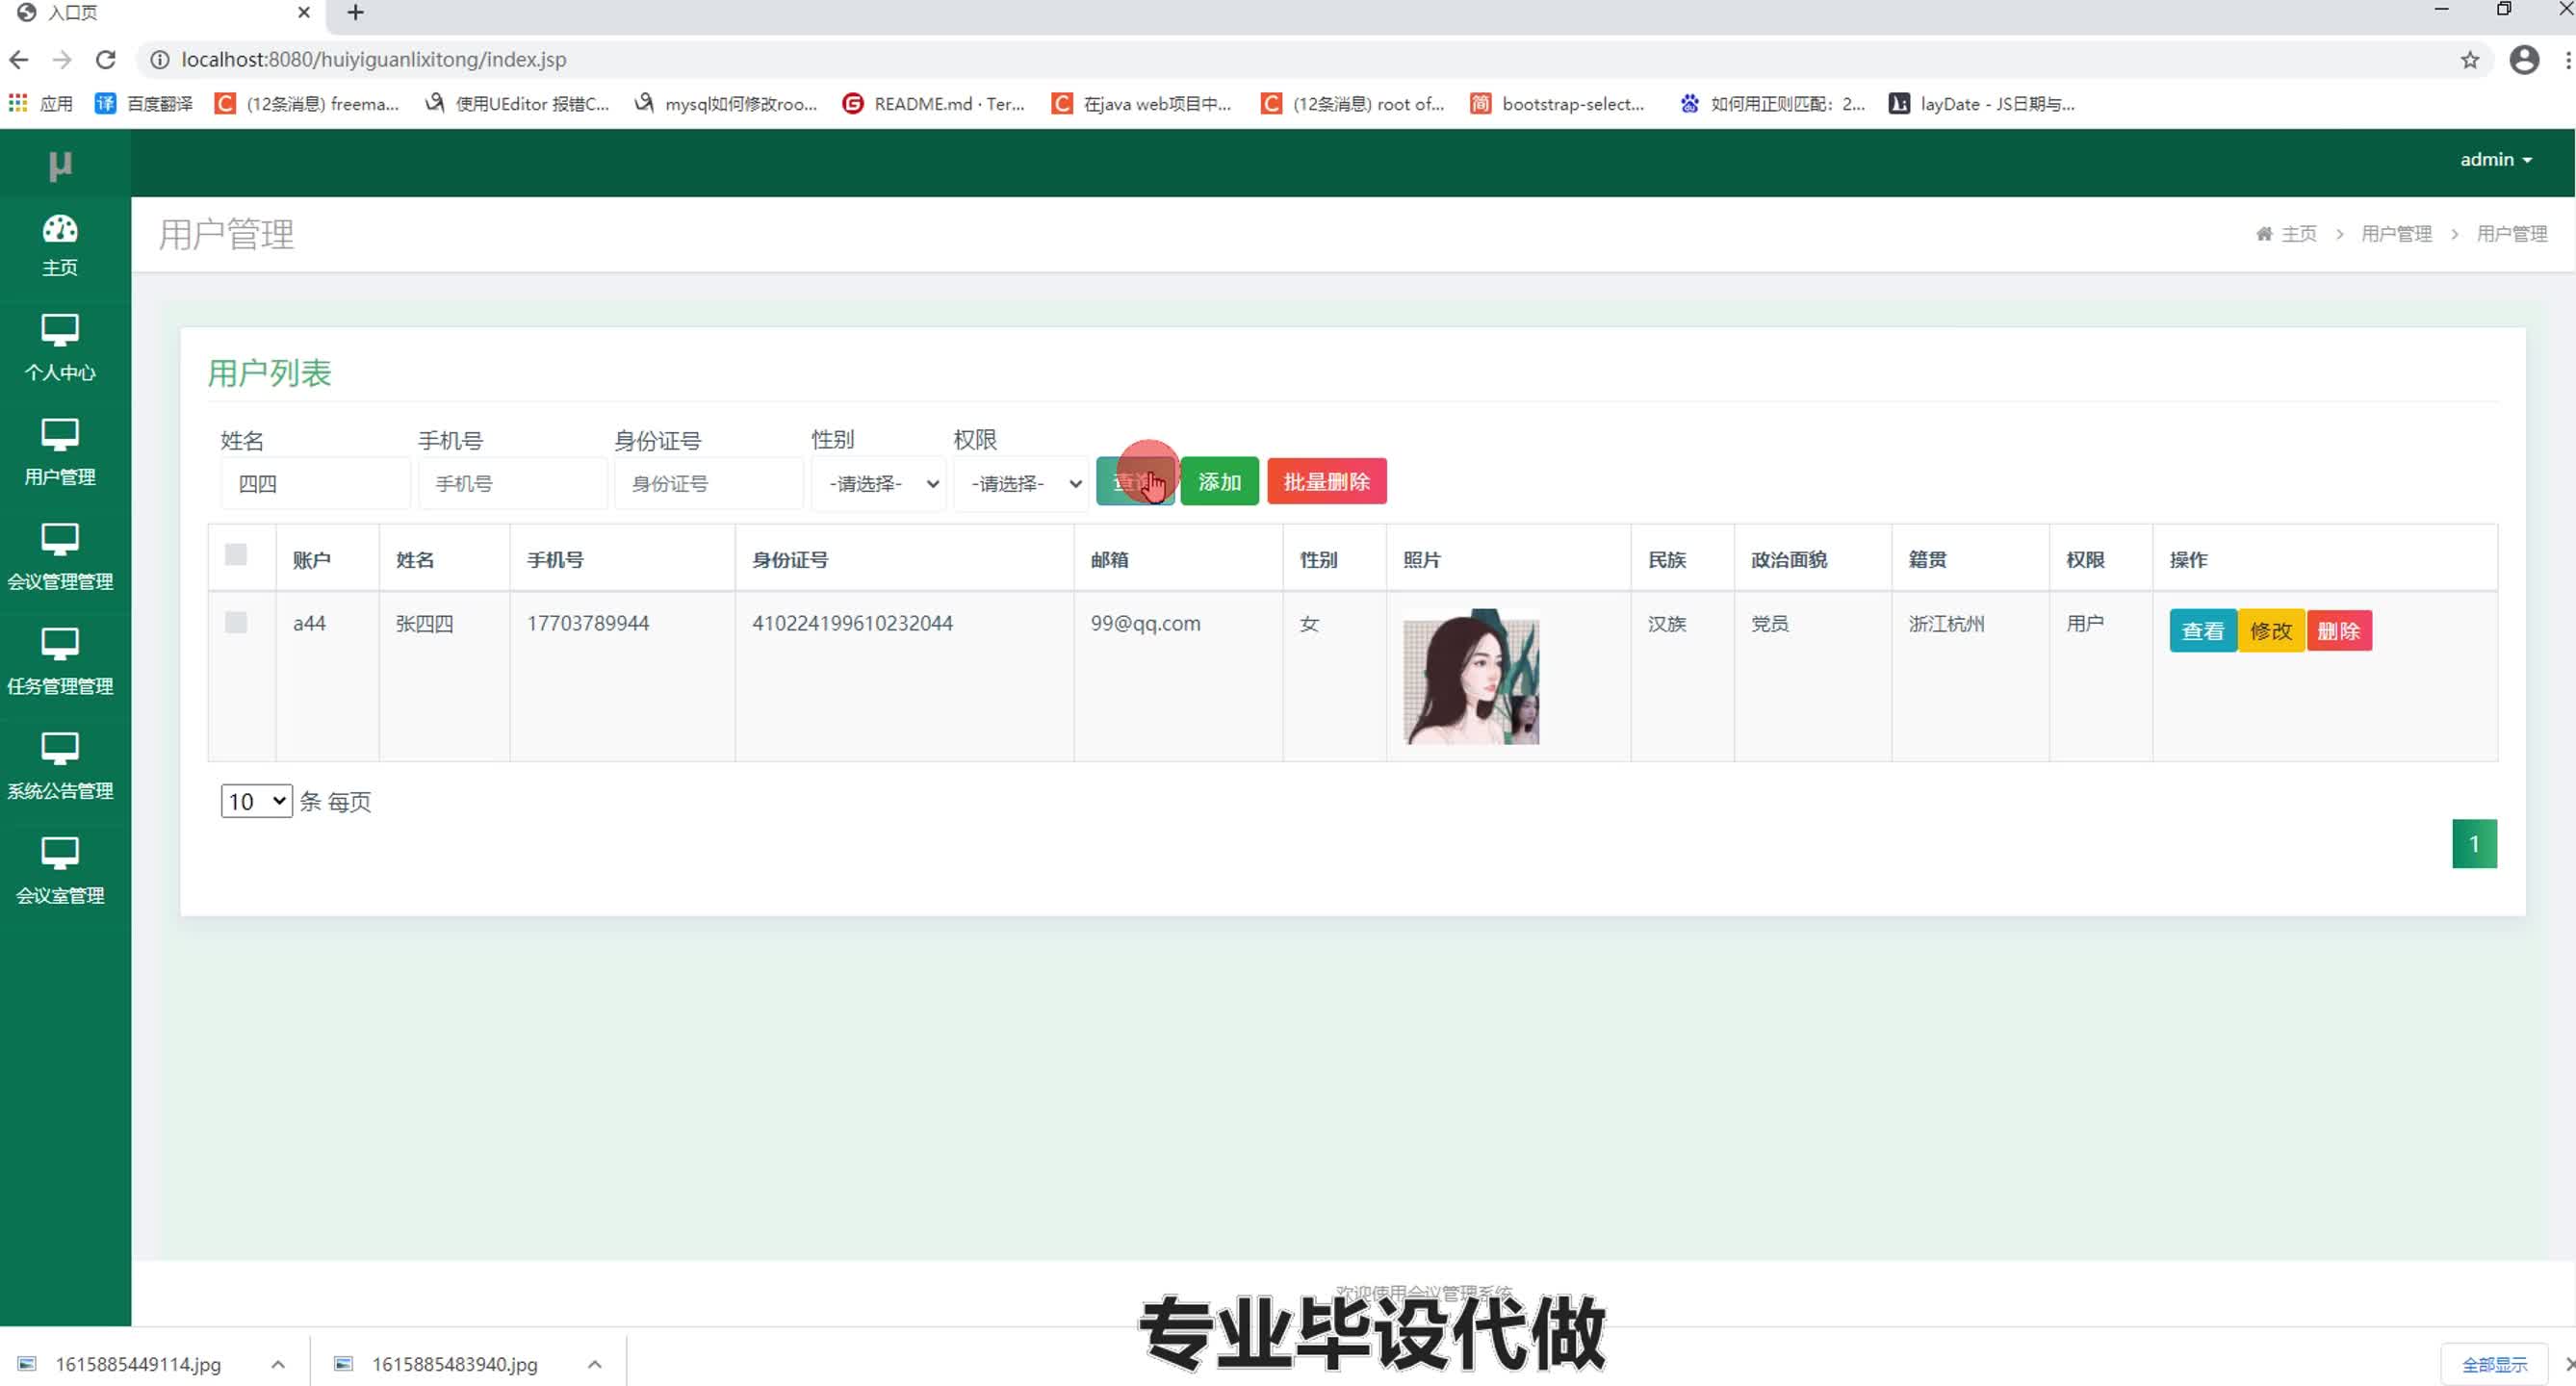This screenshot has height=1386, width=2576.
Task: Open 系统公告管理 sidebar icon
Action: (x=60, y=764)
